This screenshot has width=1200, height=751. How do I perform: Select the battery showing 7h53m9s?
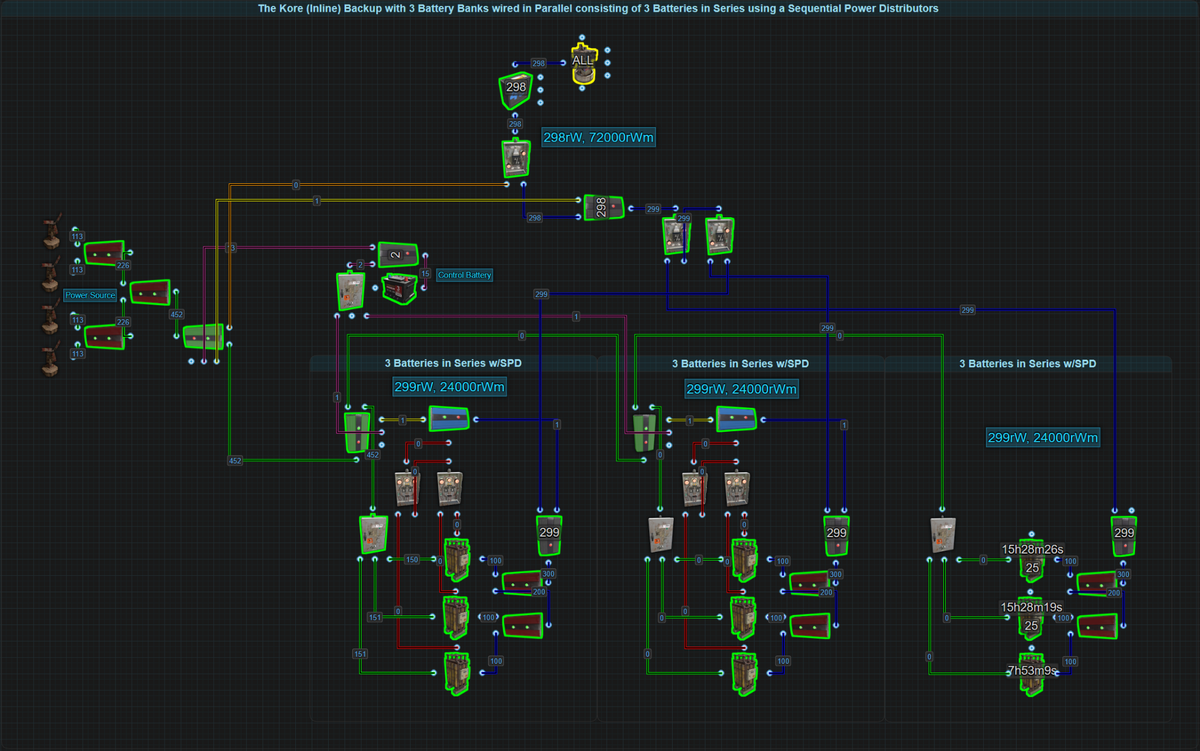pyautogui.click(x=1033, y=675)
